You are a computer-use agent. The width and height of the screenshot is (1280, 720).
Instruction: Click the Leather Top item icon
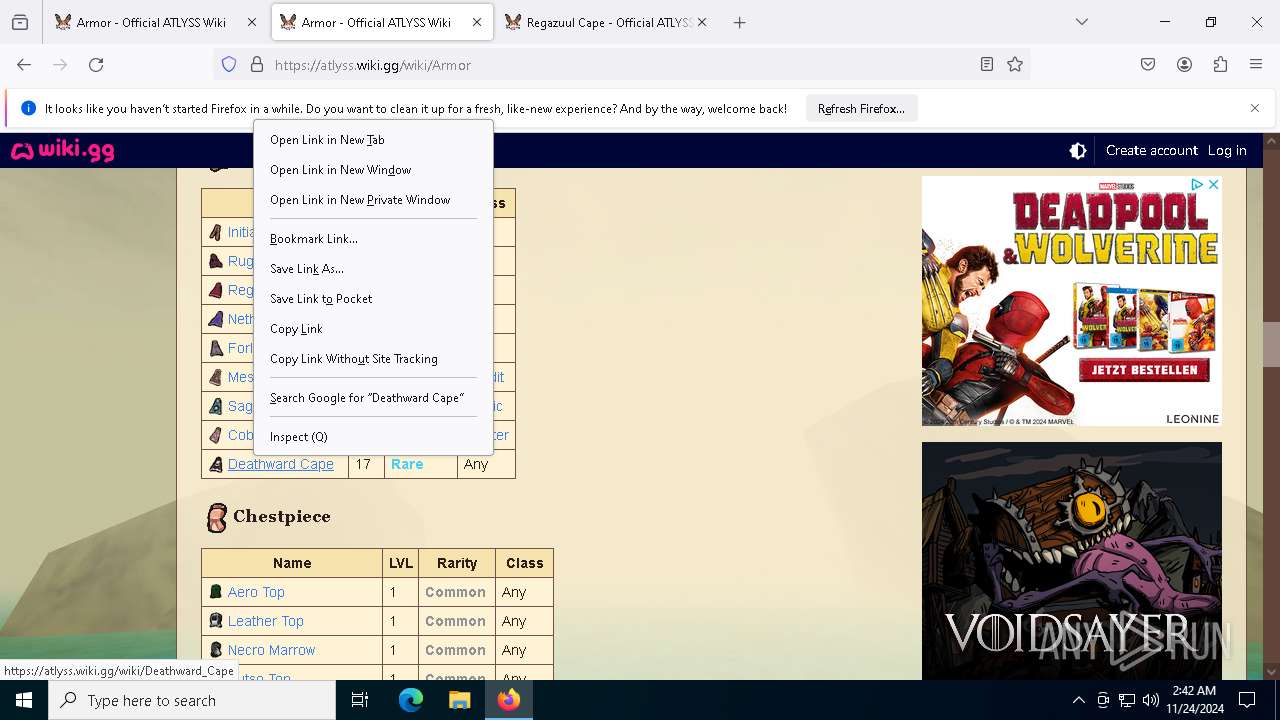[215, 621]
